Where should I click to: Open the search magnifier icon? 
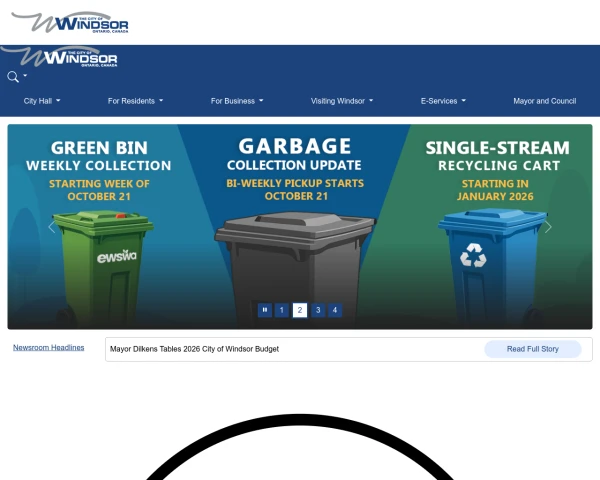pos(13,77)
